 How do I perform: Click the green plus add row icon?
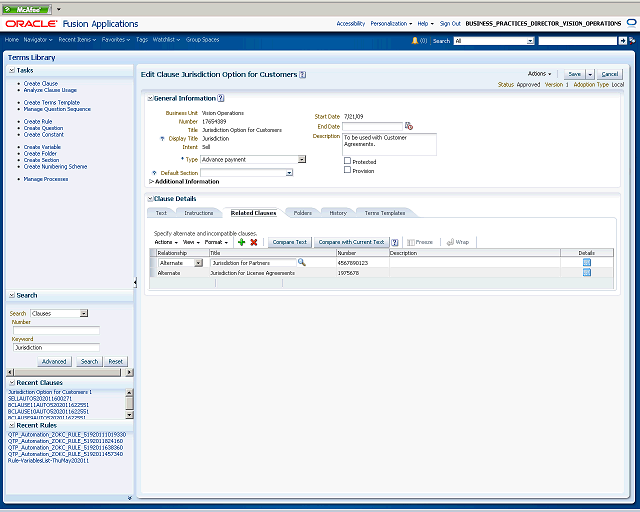pyautogui.click(x=241, y=242)
